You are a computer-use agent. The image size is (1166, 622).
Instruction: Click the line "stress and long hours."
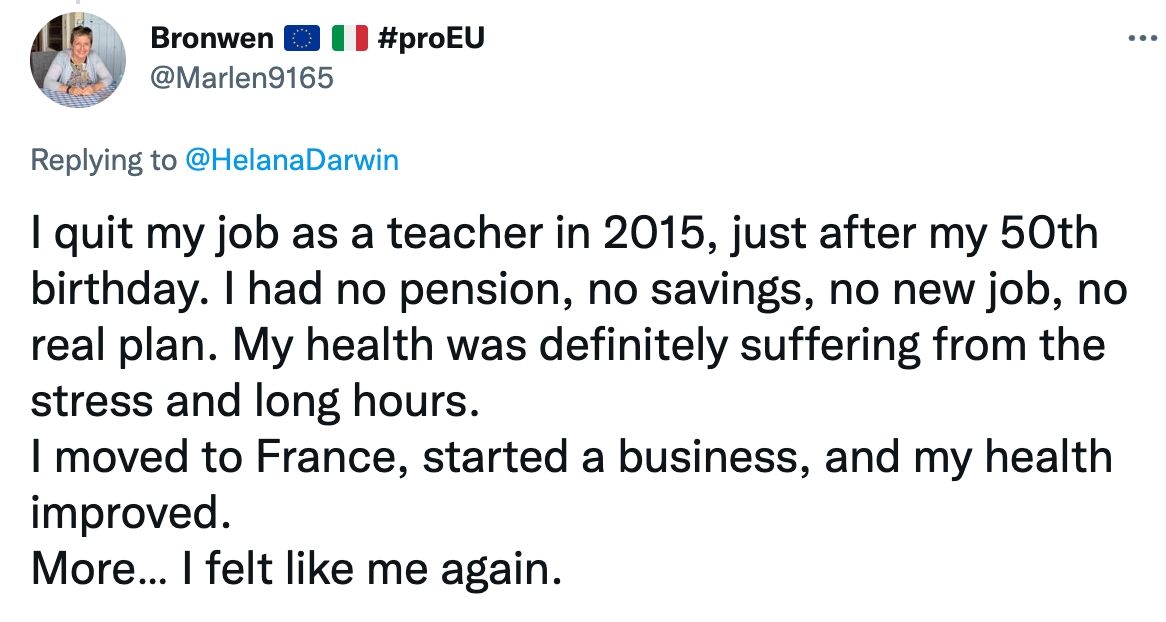point(248,402)
